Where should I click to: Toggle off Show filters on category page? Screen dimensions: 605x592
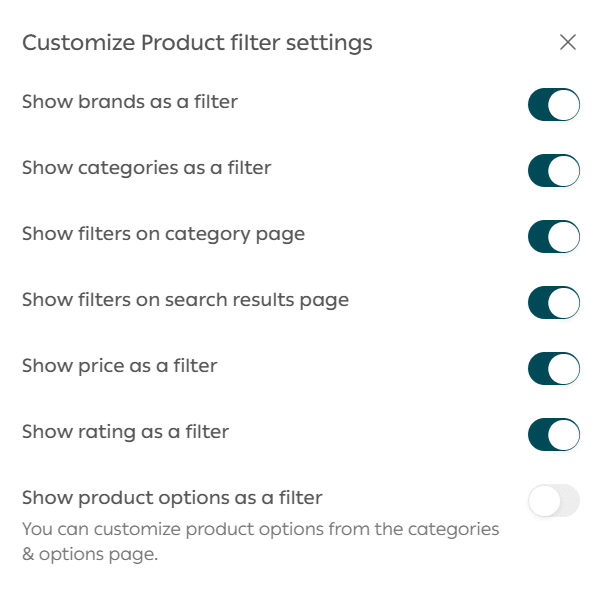(554, 236)
